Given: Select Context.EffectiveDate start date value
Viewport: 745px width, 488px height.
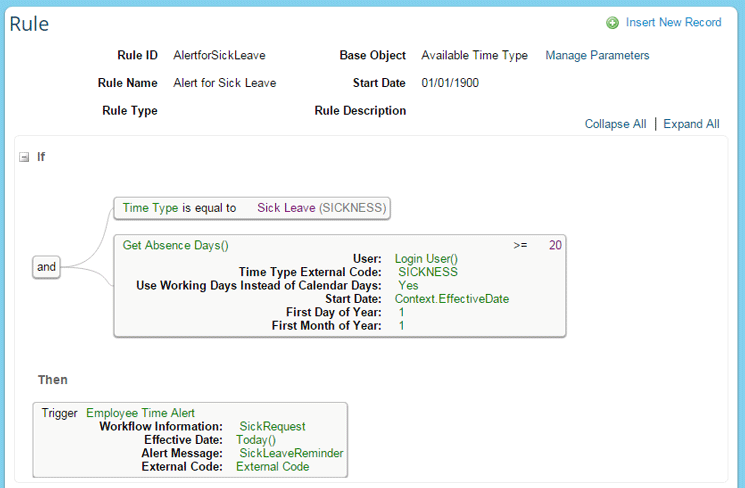Looking at the screenshot, I should pos(445,299).
